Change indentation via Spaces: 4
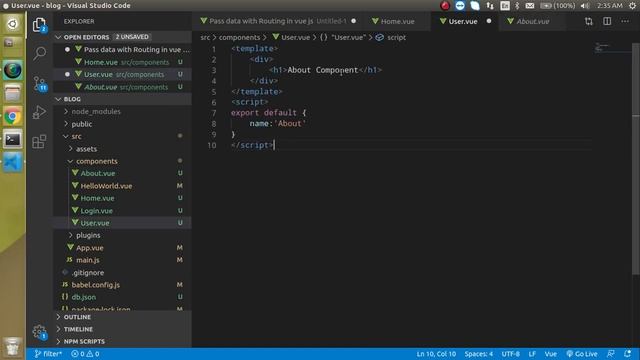640x360 pixels. point(478,354)
